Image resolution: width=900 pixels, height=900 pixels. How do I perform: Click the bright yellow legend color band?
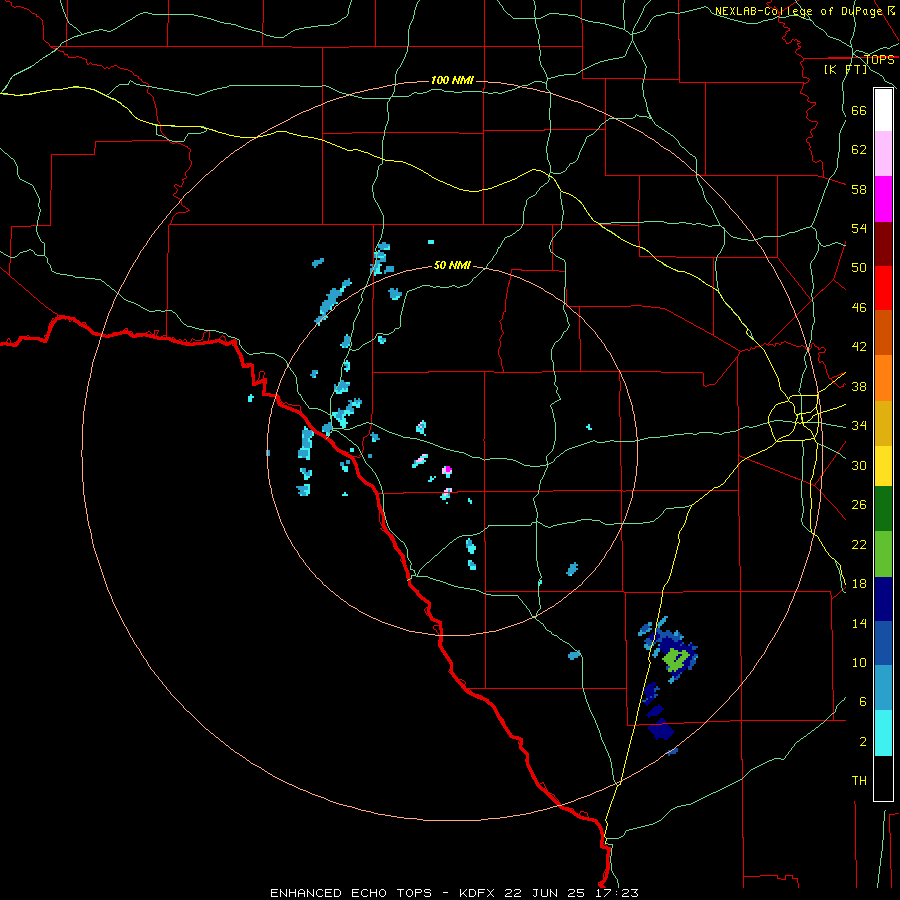point(883,465)
